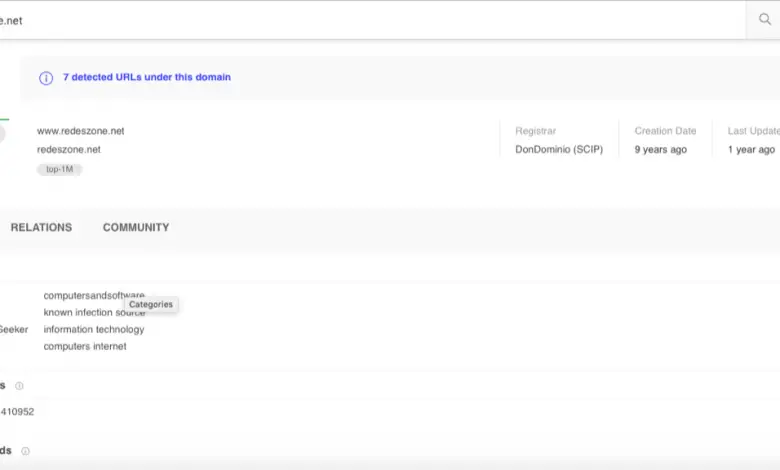Focus the domain search input field
780x470 pixels.
(370, 20)
